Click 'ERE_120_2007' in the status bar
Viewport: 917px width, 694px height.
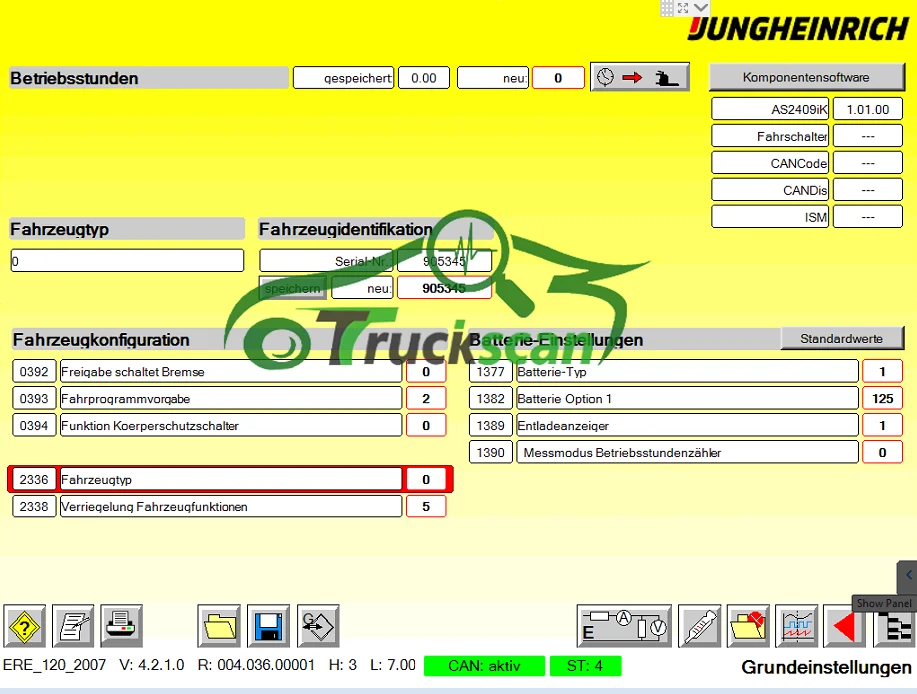[54, 665]
